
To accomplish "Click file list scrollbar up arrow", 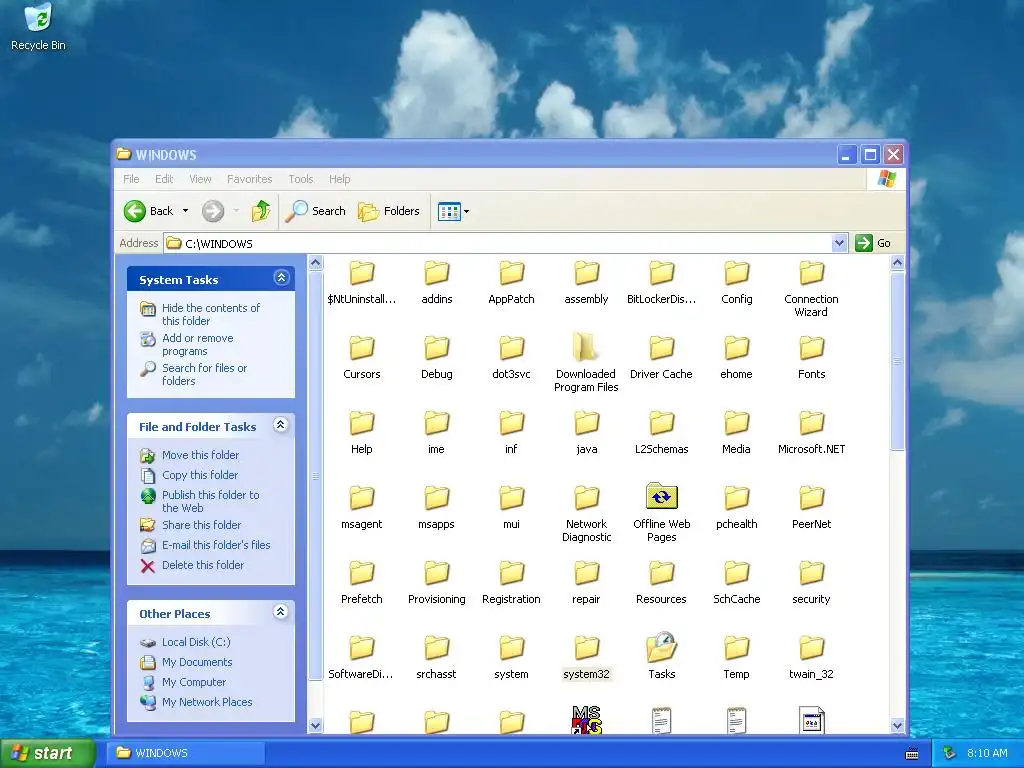I will [x=897, y=263].
